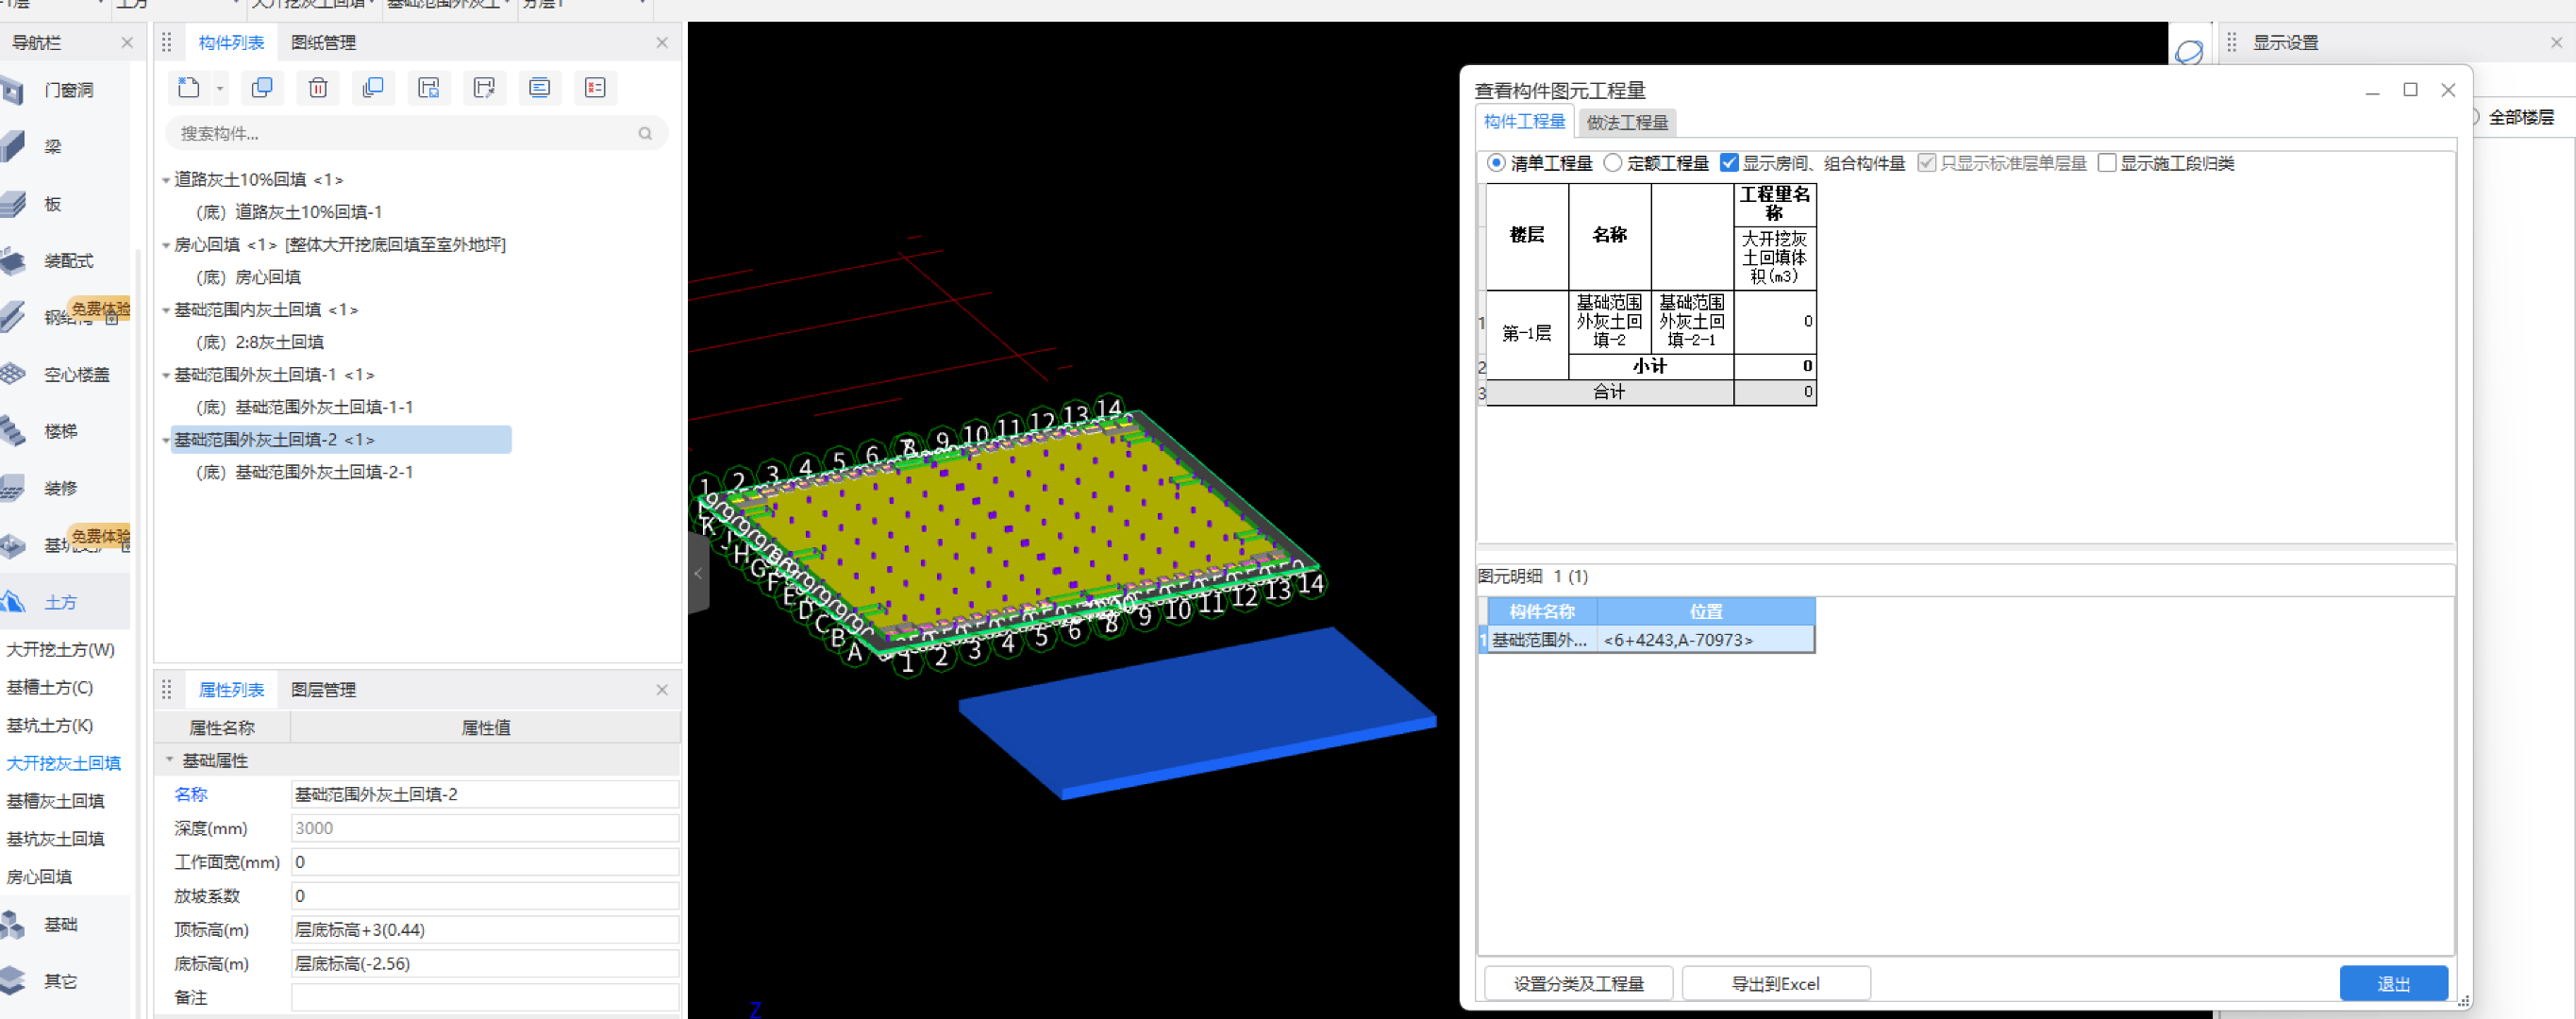Screen dimensions: 2576x1019
Task: Click the extract component eyedropper icon
Action: pyautogui.click(x=484, y=88)
